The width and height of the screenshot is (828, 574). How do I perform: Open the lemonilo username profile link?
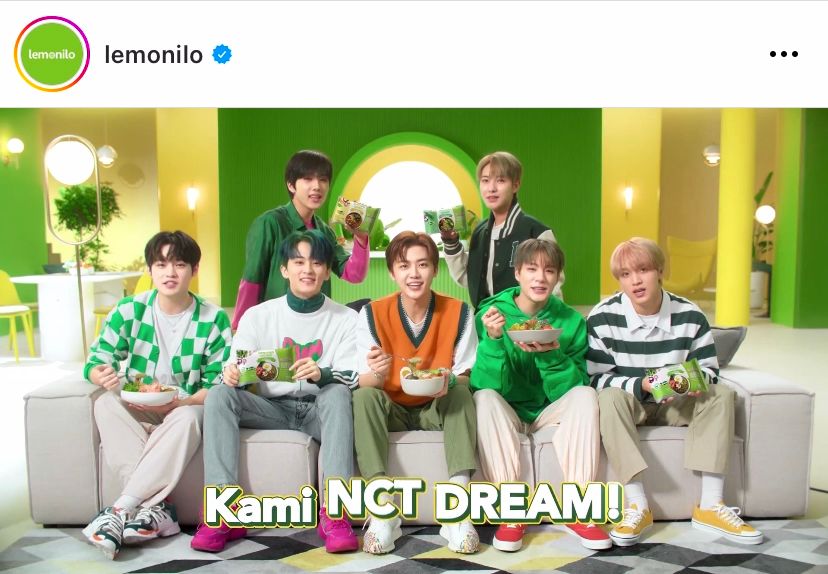[x=154, y=54]
